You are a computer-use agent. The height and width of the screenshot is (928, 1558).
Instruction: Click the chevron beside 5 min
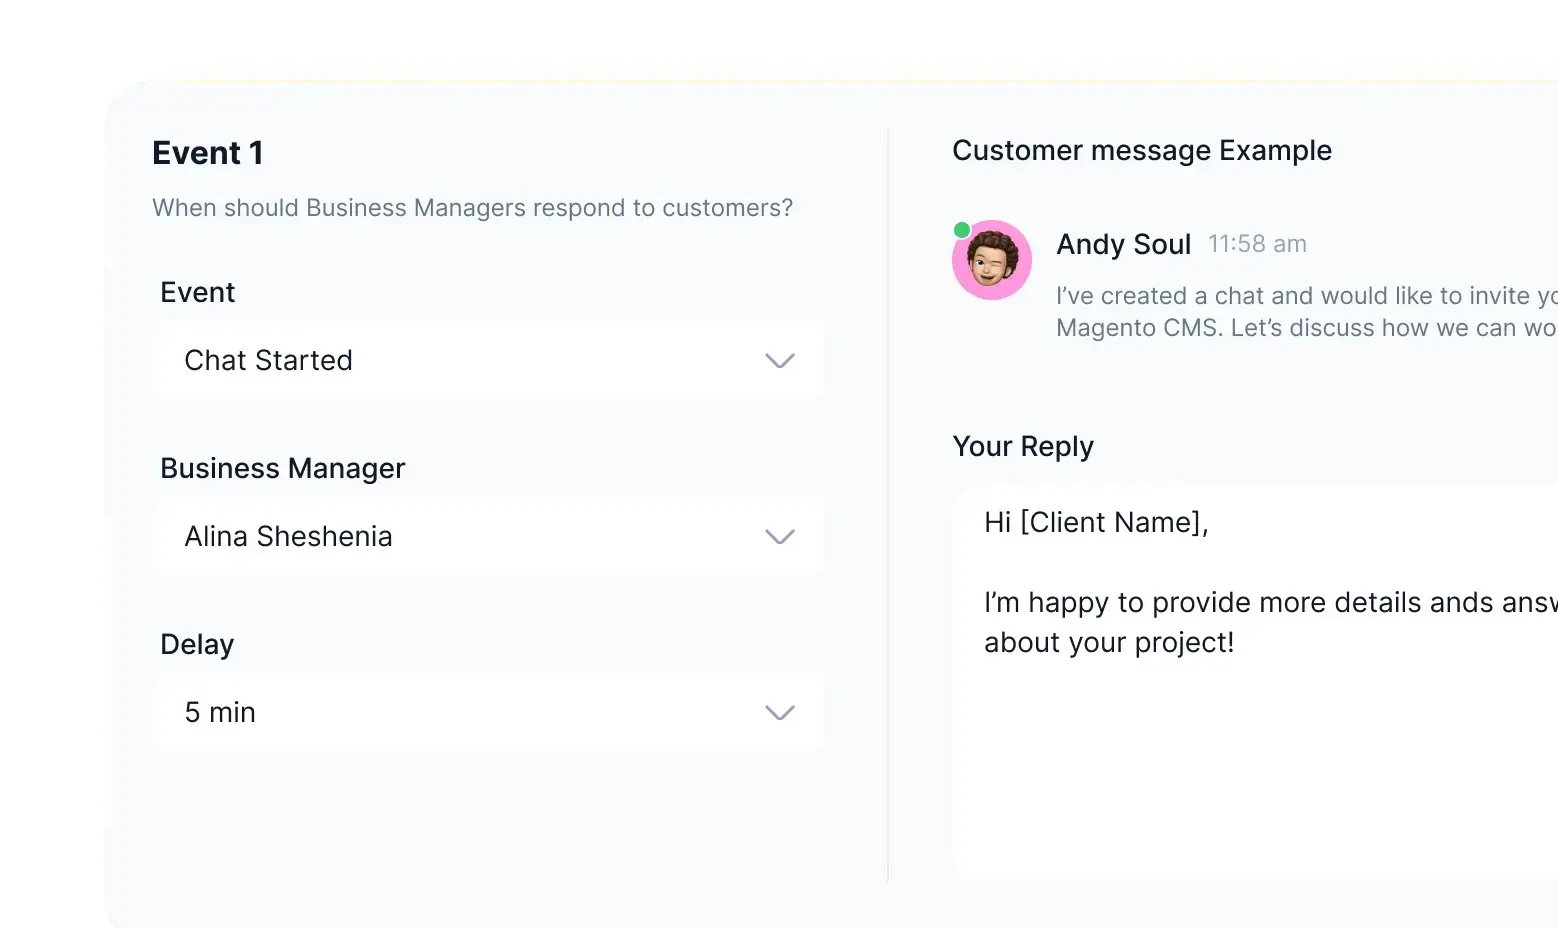779,712
